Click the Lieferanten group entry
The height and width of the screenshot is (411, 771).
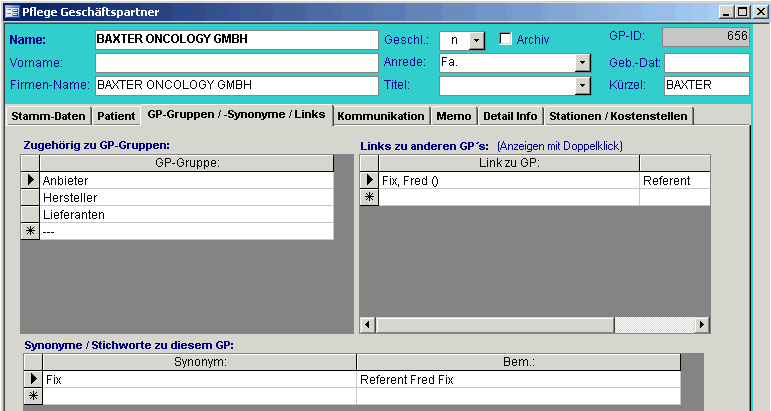tap(187, 214)
